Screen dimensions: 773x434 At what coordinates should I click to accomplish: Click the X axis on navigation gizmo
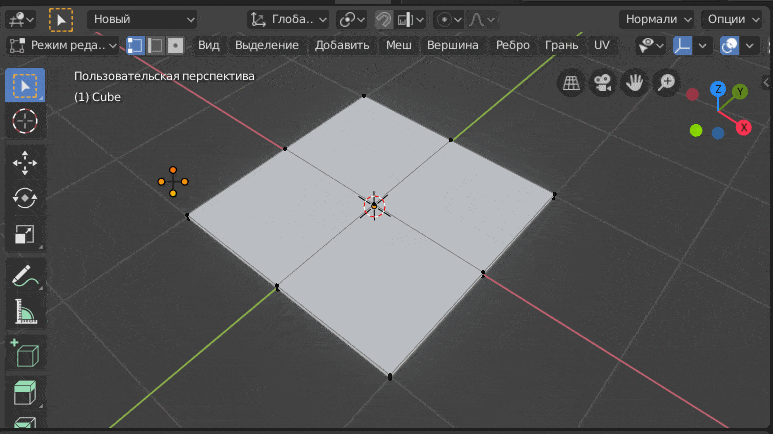coord(743,128)
